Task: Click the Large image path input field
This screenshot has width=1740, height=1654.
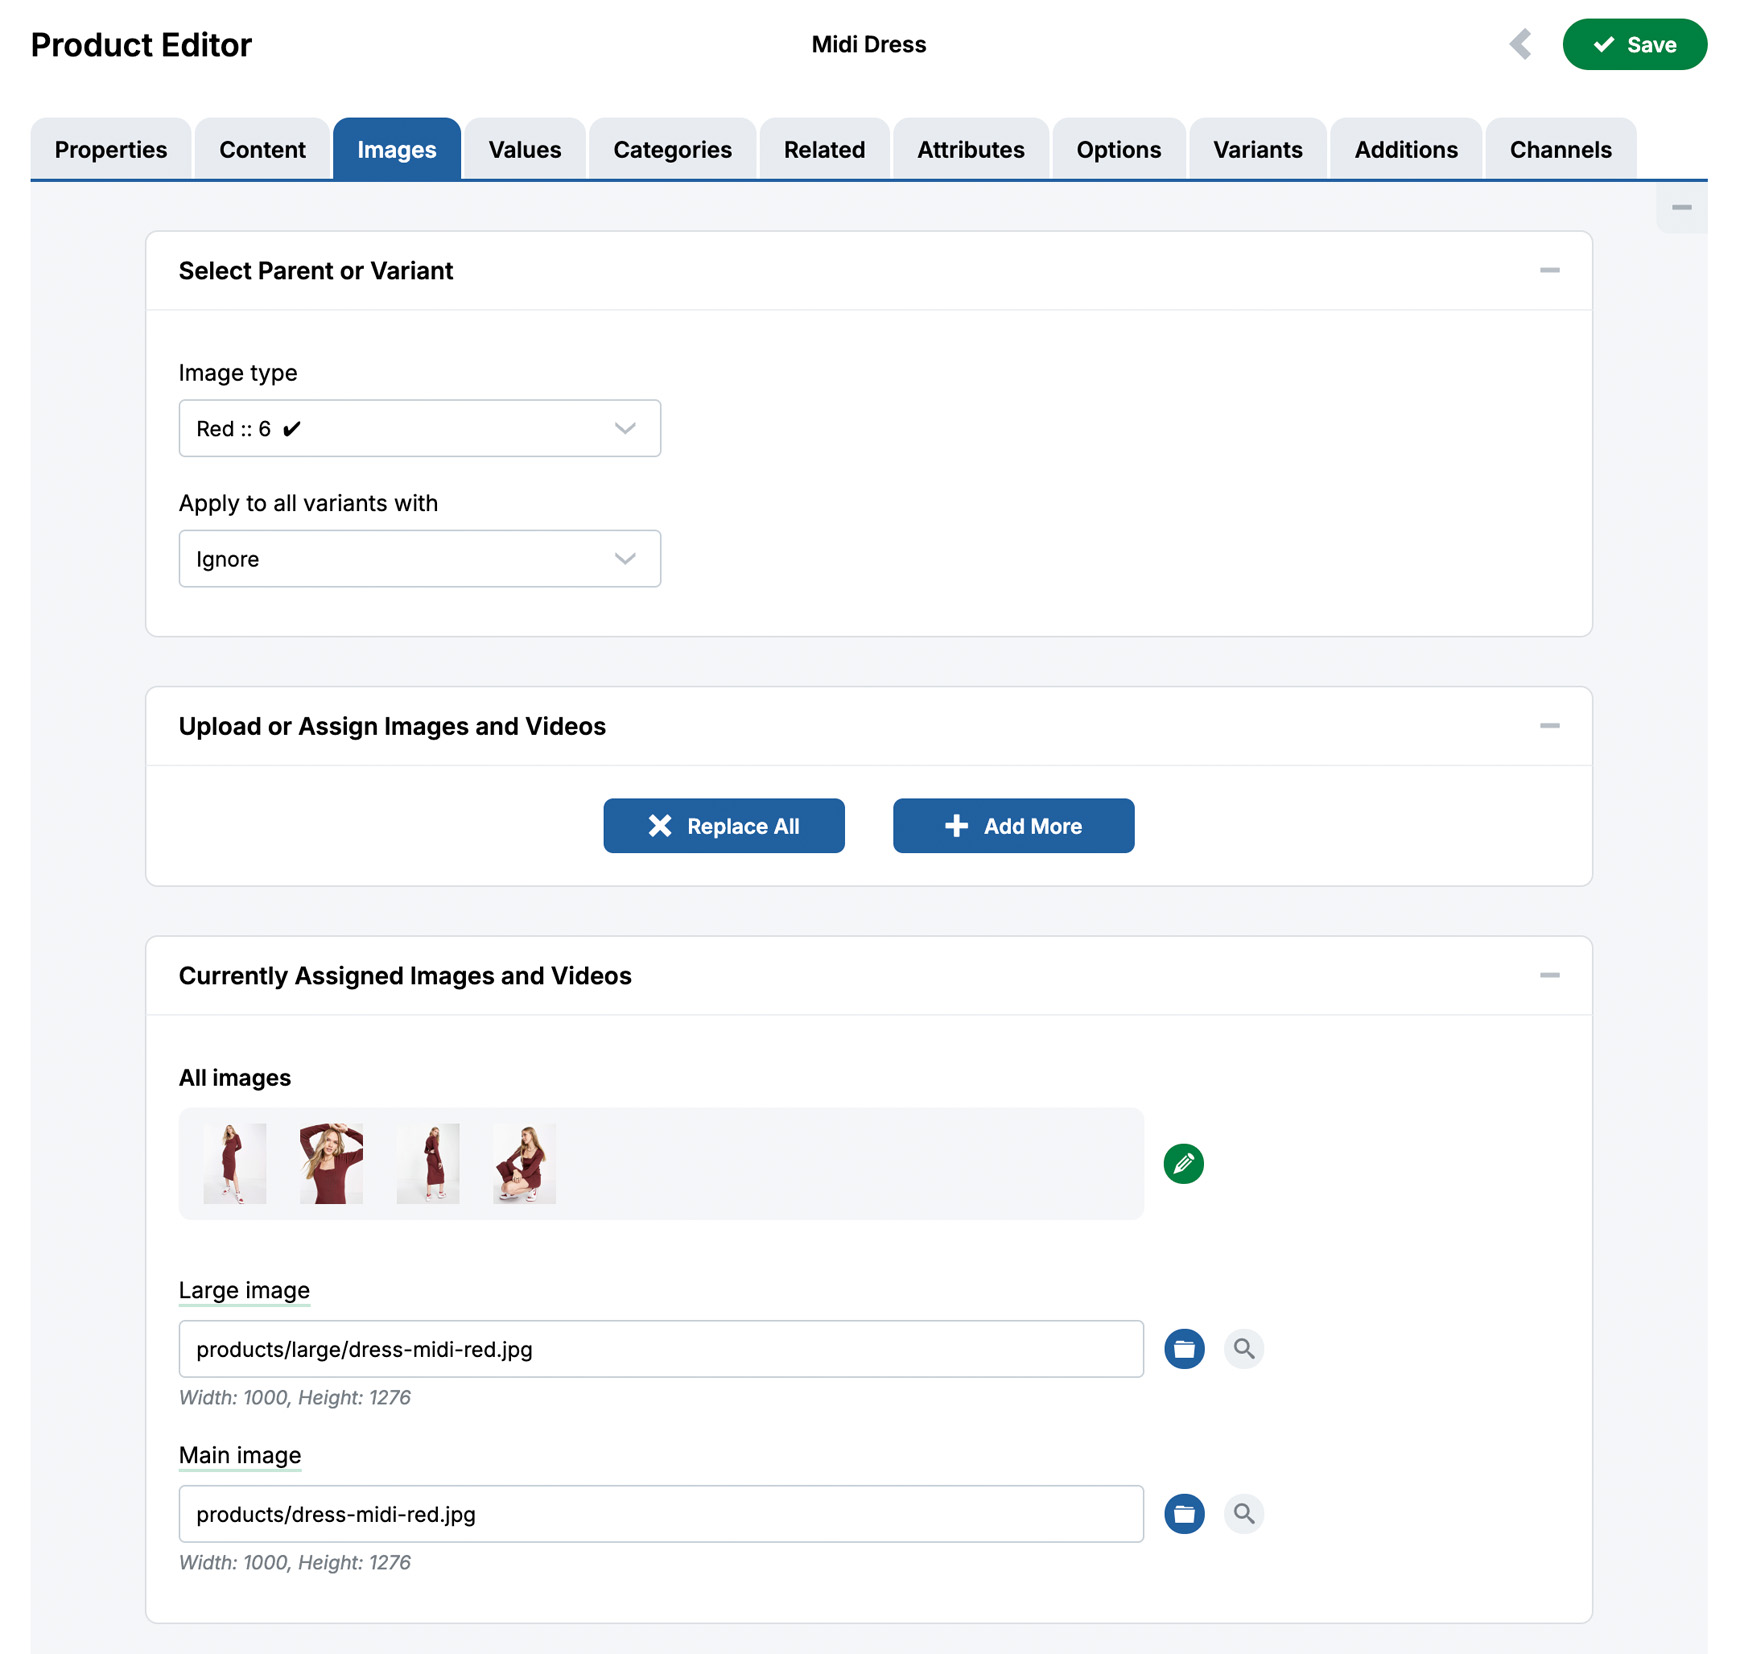Action: point(660,1348)
